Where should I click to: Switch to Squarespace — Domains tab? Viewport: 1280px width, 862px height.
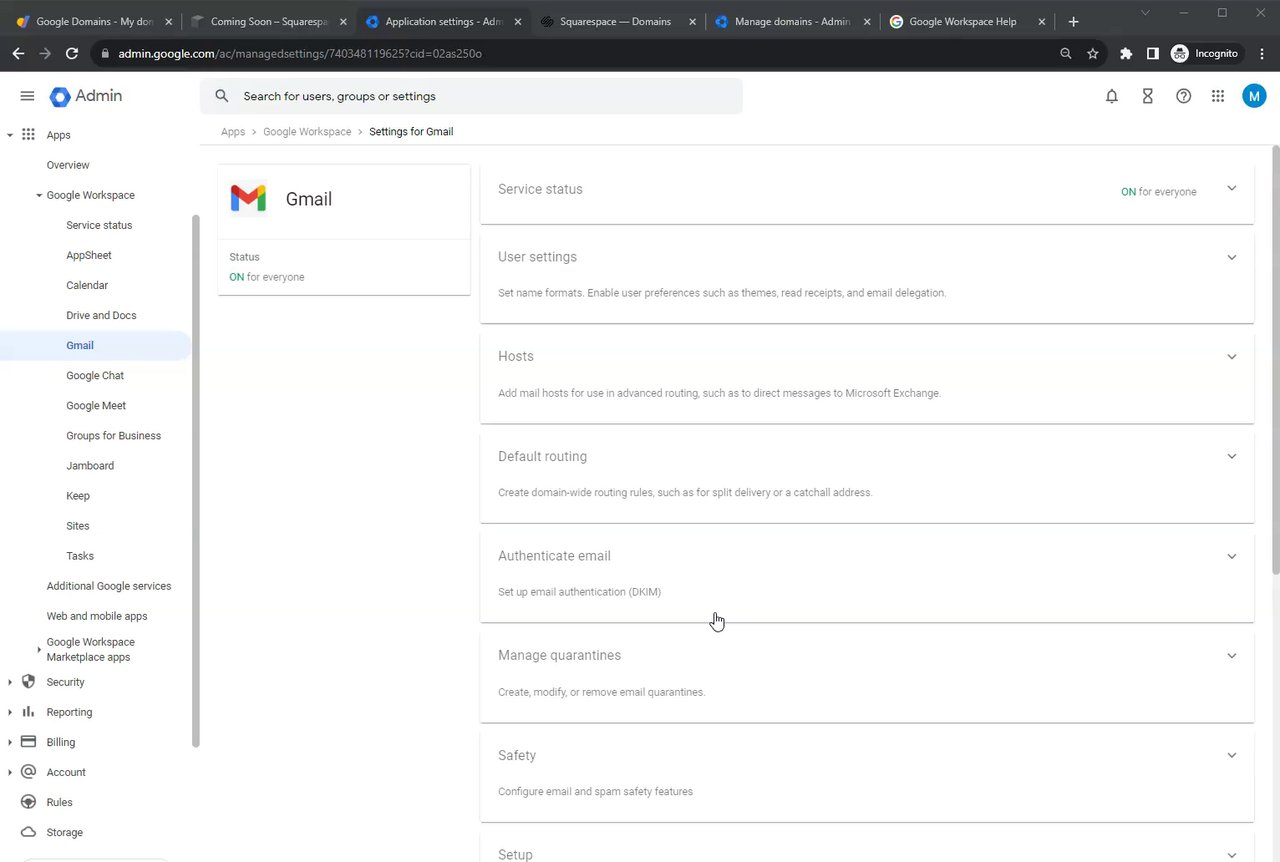tap(617, 21)
